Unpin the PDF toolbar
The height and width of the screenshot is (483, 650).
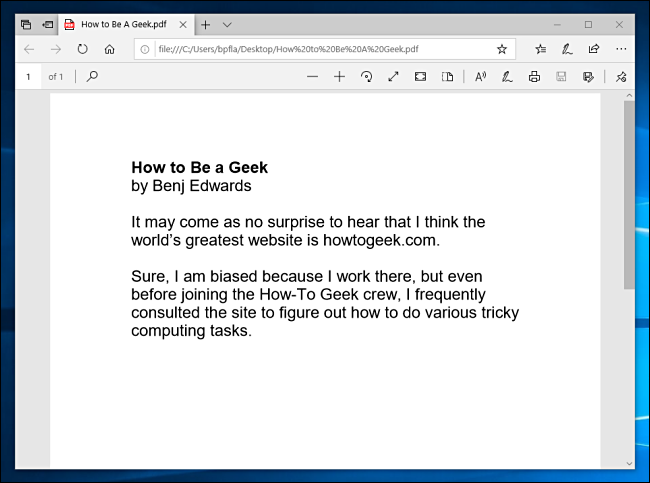tap(621, 77)
